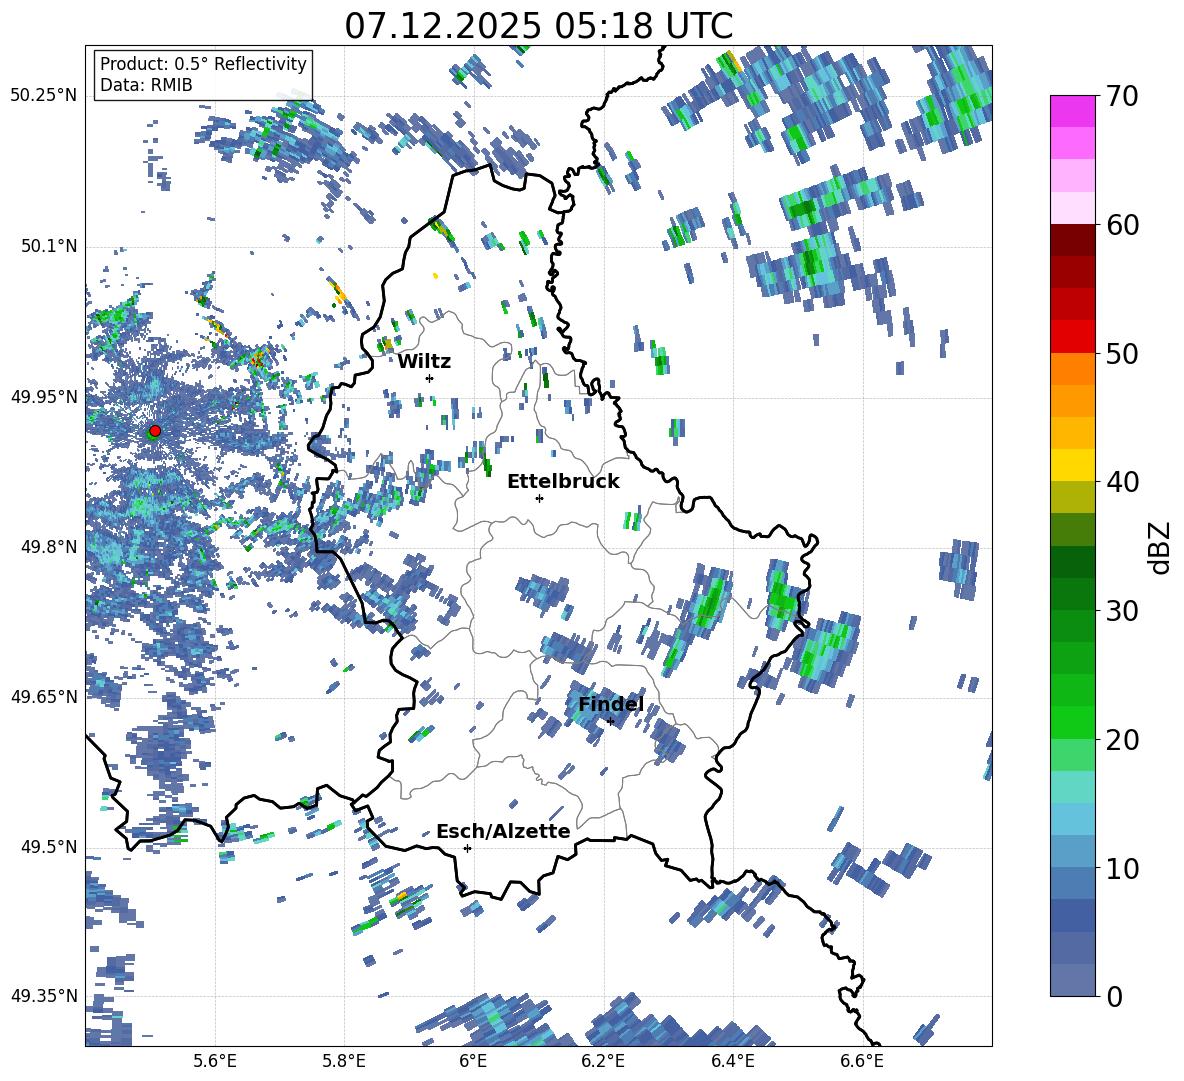Select the Ettelbruck city label
This screenshot has height=1081, width=1184.
coord(563,481)
